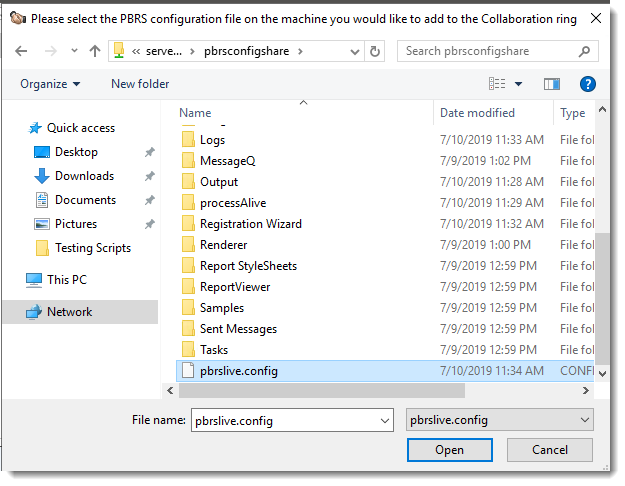Viewport: 625px width, 486px height.
Task: Open the pbrslive.config file type filter
Action: tap(499, 420)
